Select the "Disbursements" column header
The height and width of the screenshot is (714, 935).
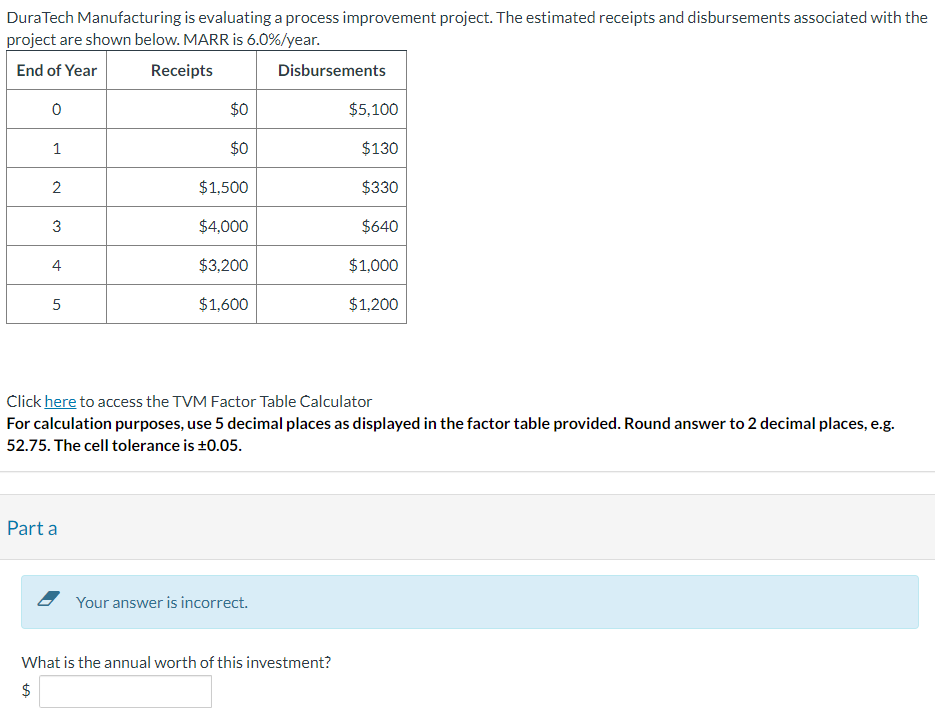pos(331,70)
